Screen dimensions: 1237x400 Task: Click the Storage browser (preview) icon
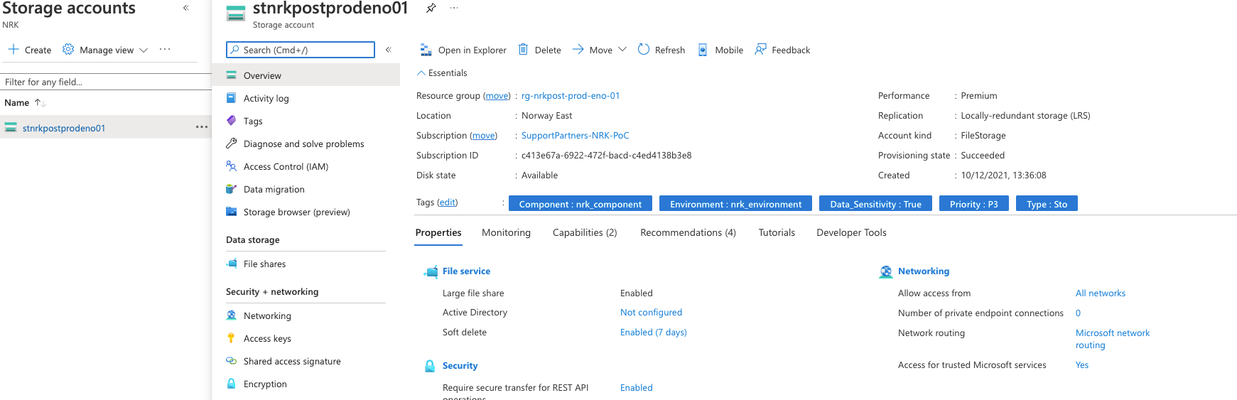[232, 212]
